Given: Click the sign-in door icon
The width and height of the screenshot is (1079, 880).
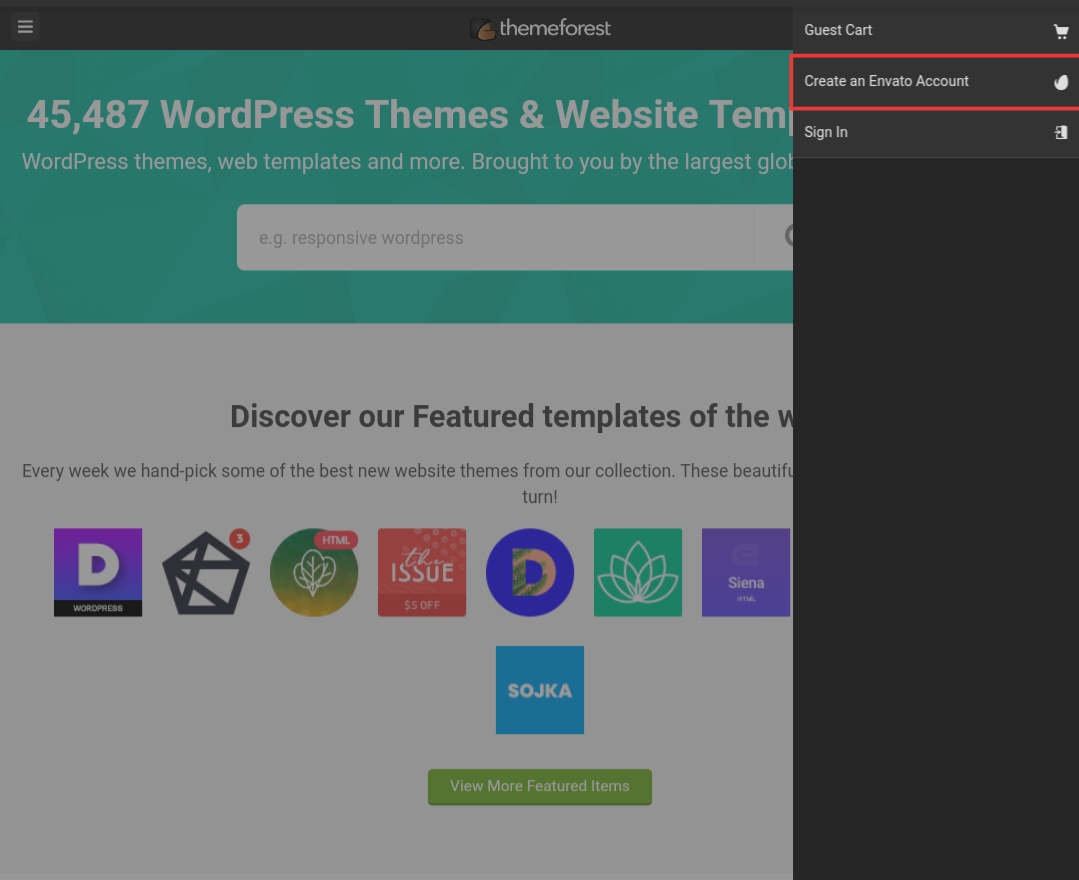Looking at the screenshot, I should point(1061,132).
